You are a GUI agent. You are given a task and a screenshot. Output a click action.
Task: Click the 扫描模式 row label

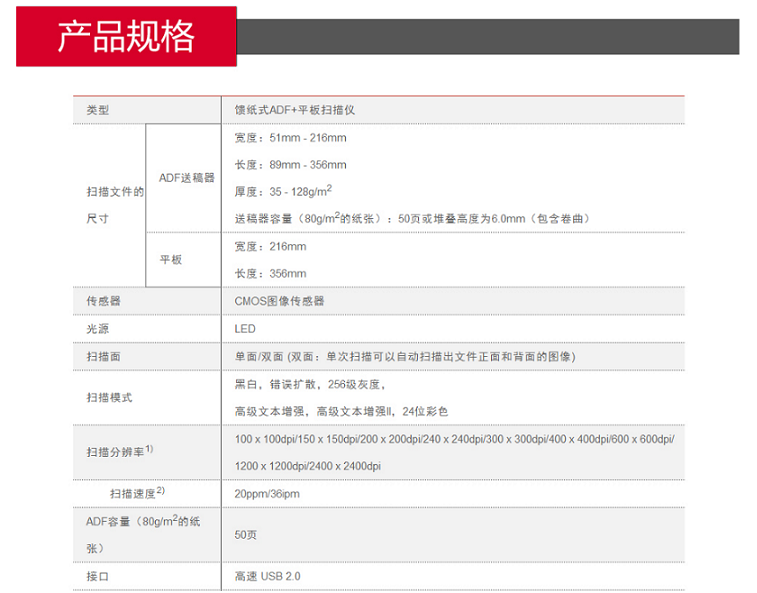109,398
